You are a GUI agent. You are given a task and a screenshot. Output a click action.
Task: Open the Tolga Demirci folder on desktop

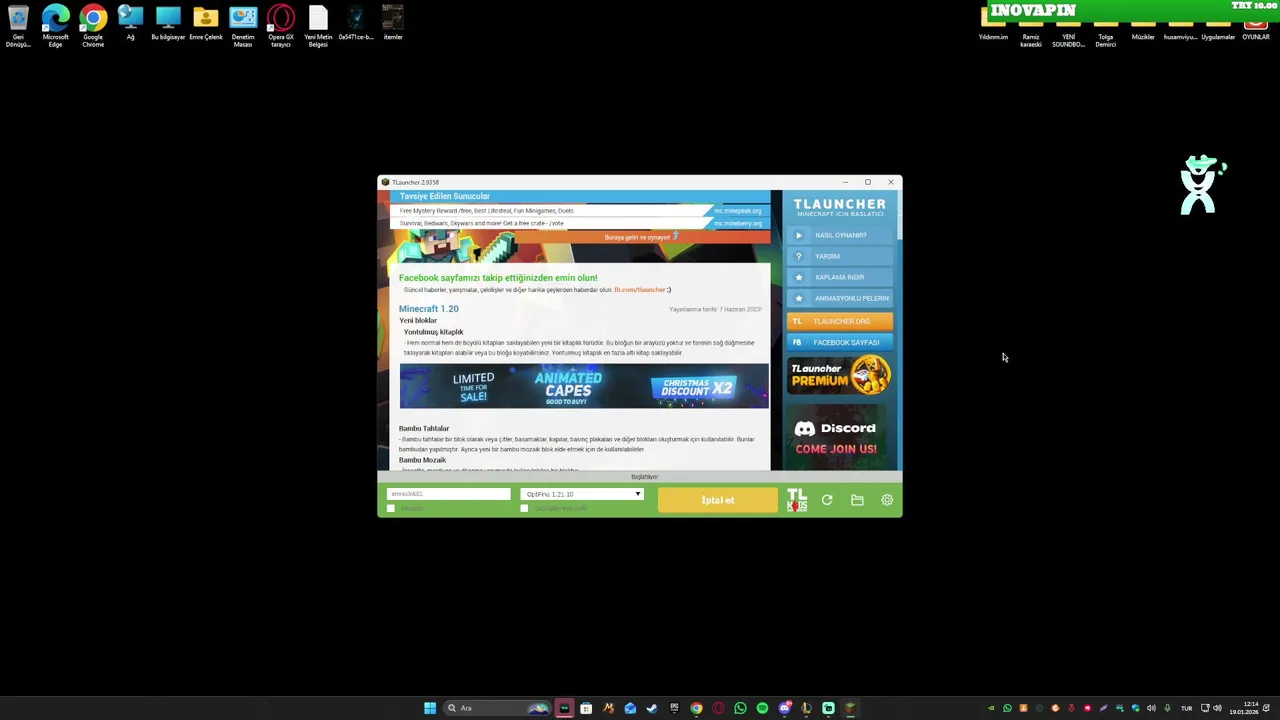[1105, 35]
